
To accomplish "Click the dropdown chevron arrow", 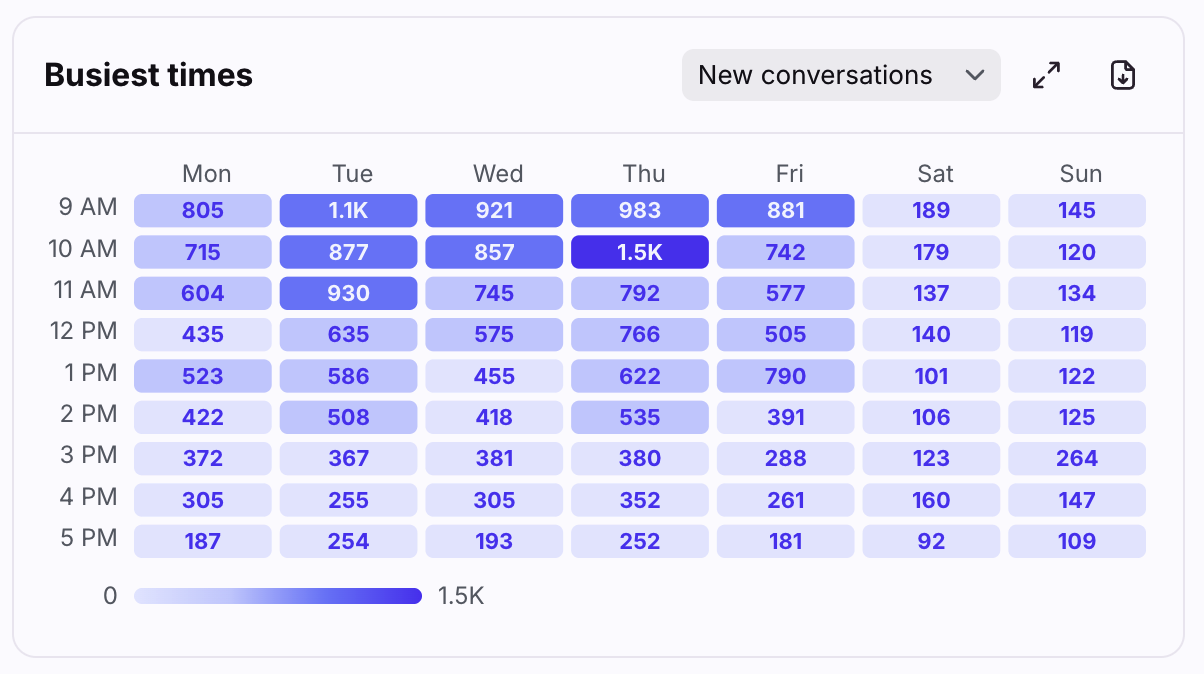I will pos(974,75).
